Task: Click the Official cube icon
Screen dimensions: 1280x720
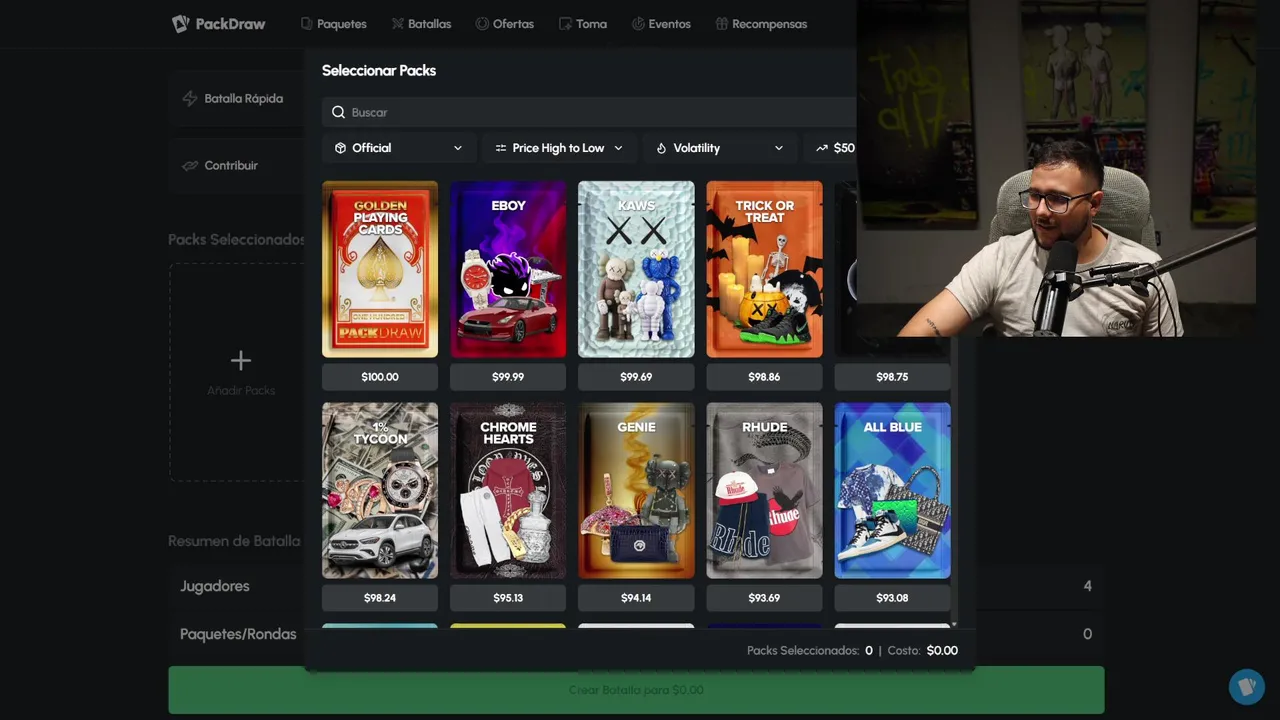Action: tap(340, 148)
